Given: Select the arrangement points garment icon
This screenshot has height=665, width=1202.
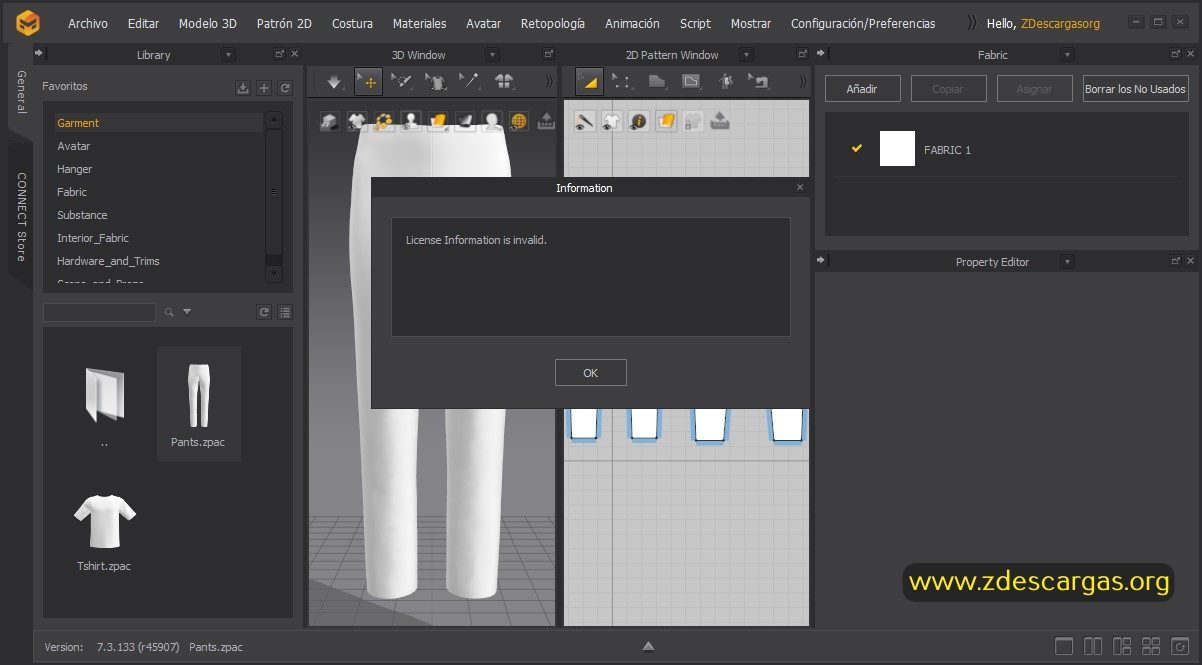Looking at the screenshot, I should pos(504,82).
